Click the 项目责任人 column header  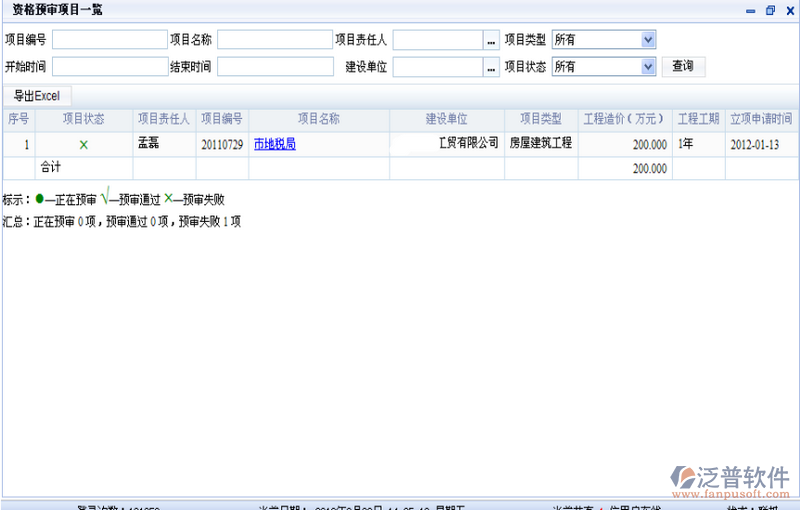click(164, 119)
